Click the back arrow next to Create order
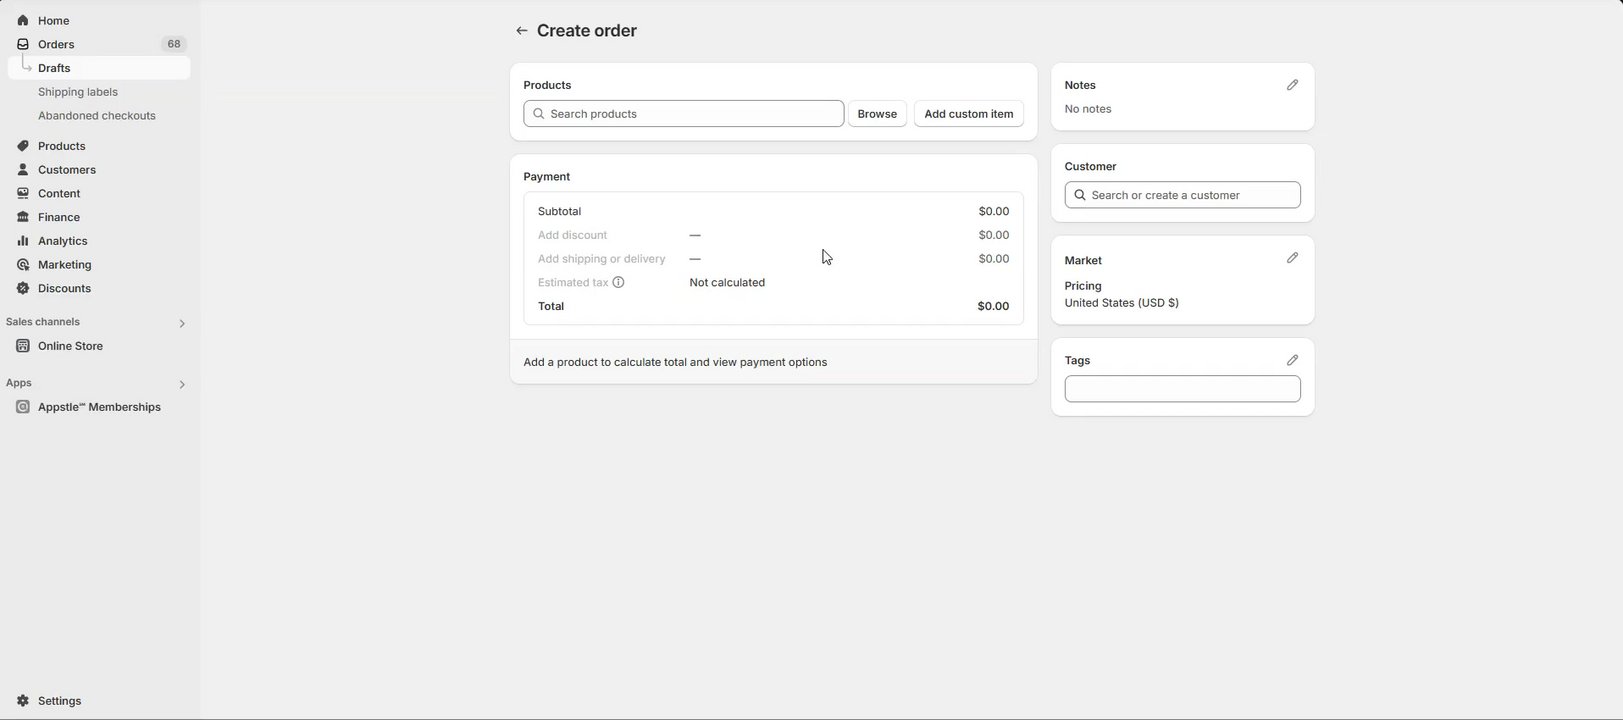Viewport: 1623px width, 720px height. pyautogui.click(x=521, y=31)
